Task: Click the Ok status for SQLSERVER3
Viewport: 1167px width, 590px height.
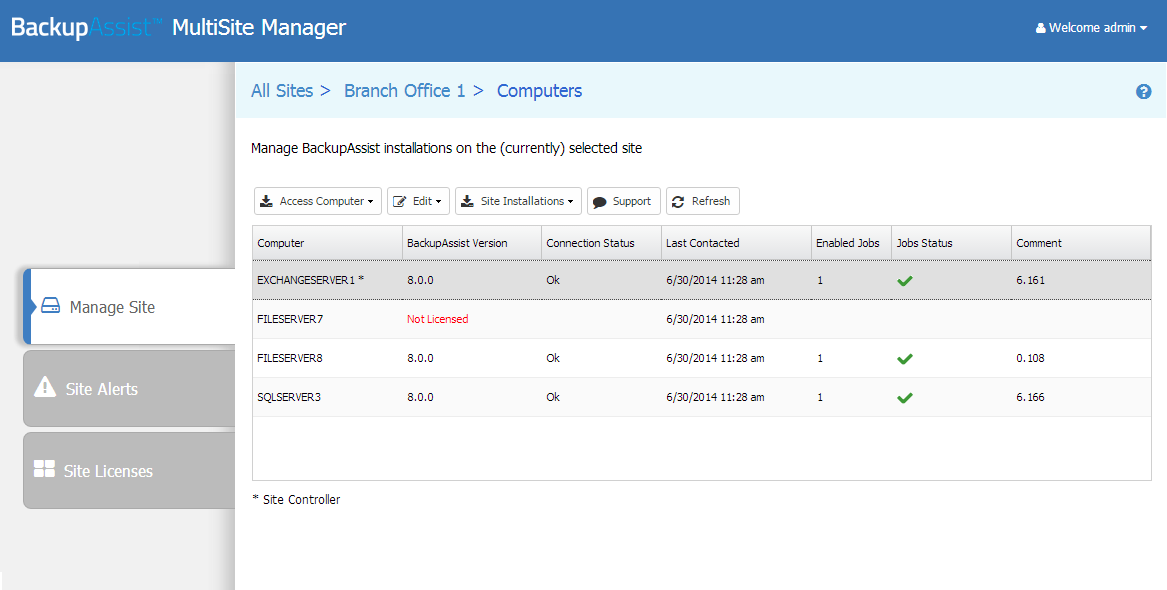Action: [553, 397]
